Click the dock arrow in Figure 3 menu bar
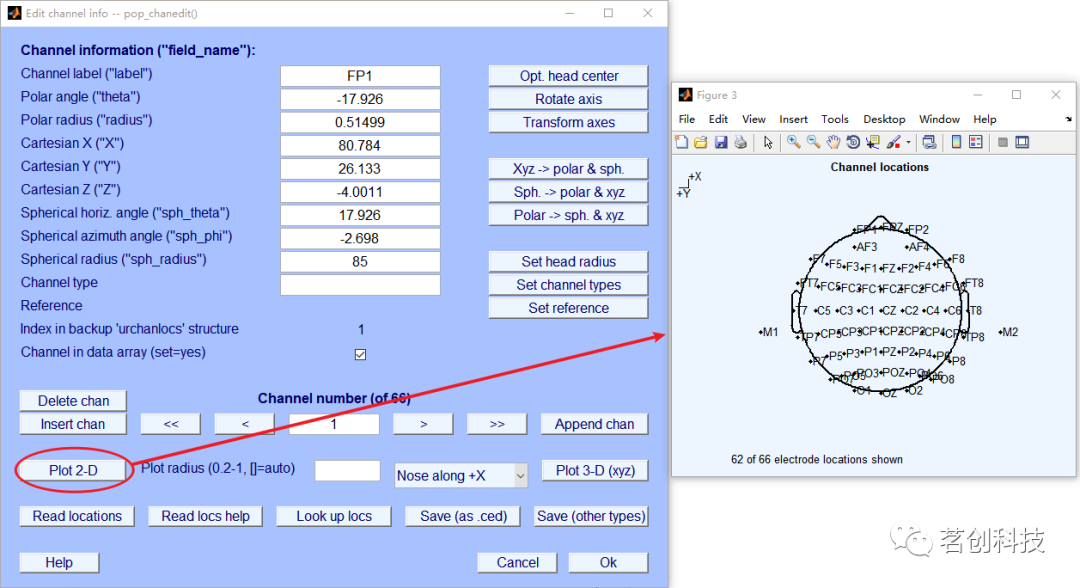 click(x=1068, y=119)
